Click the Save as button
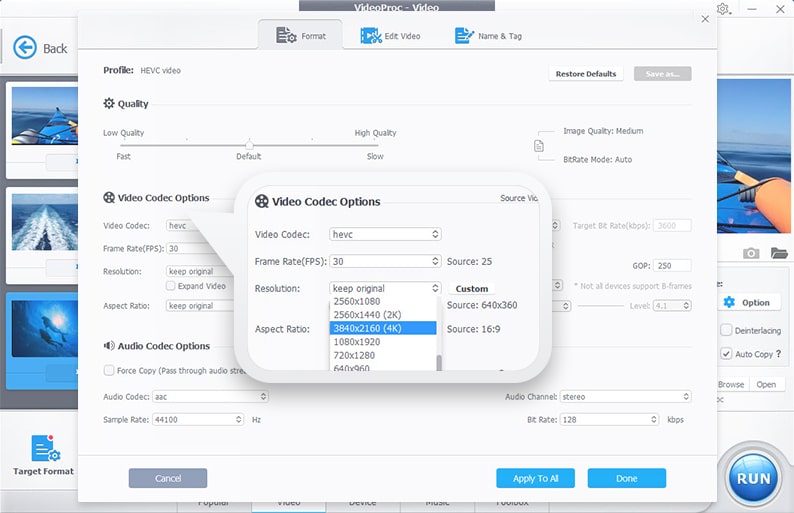The image size is (794, 513). click(662, 74)
